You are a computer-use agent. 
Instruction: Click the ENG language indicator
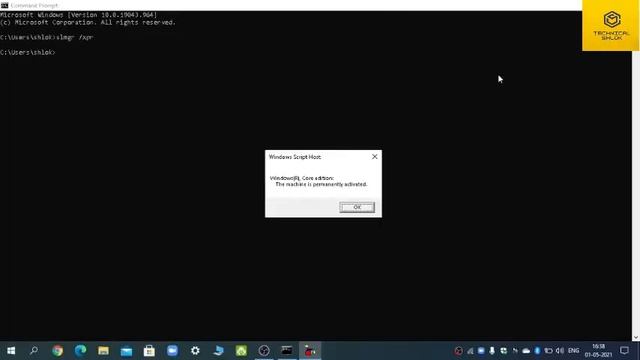point(573,351)
